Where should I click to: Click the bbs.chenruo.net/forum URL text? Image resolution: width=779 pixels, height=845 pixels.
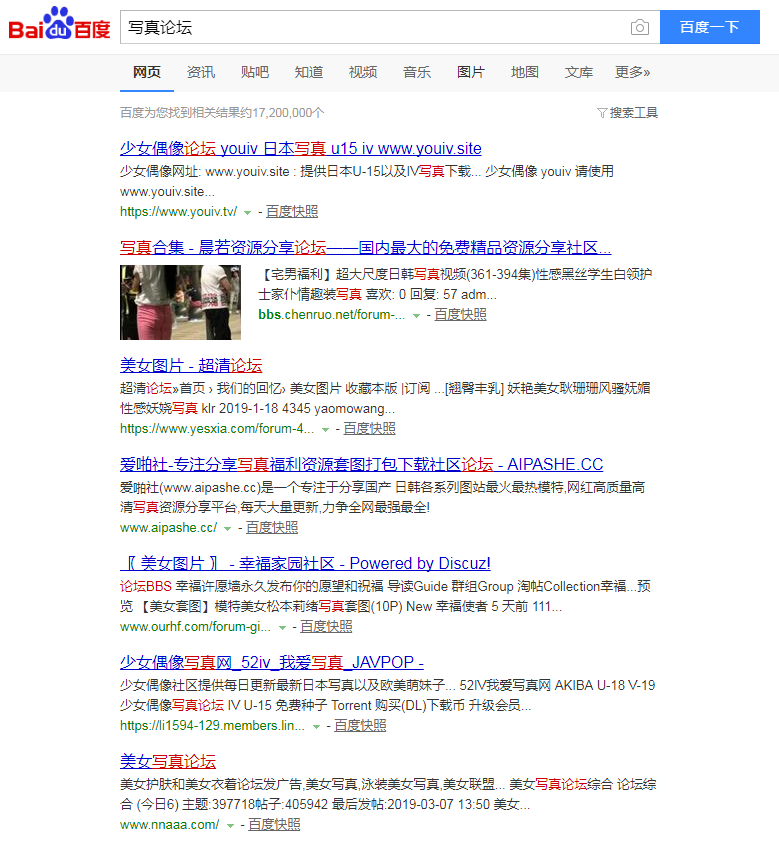tap(331, 315)
